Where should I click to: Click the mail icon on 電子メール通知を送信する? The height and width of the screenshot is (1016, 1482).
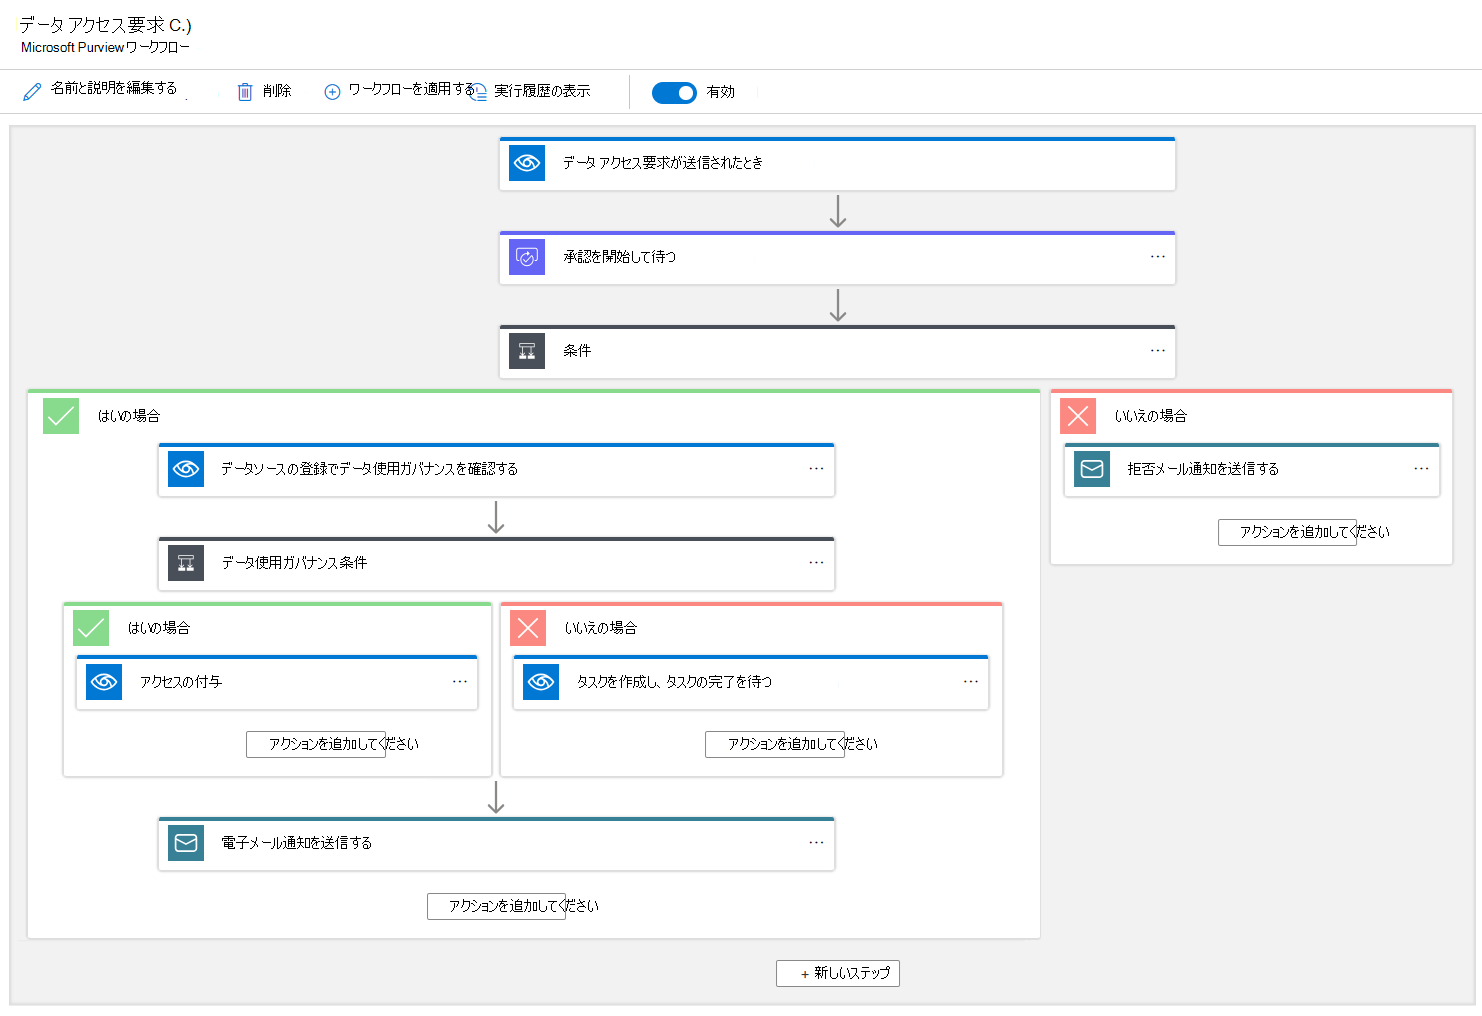pos(186,843)
